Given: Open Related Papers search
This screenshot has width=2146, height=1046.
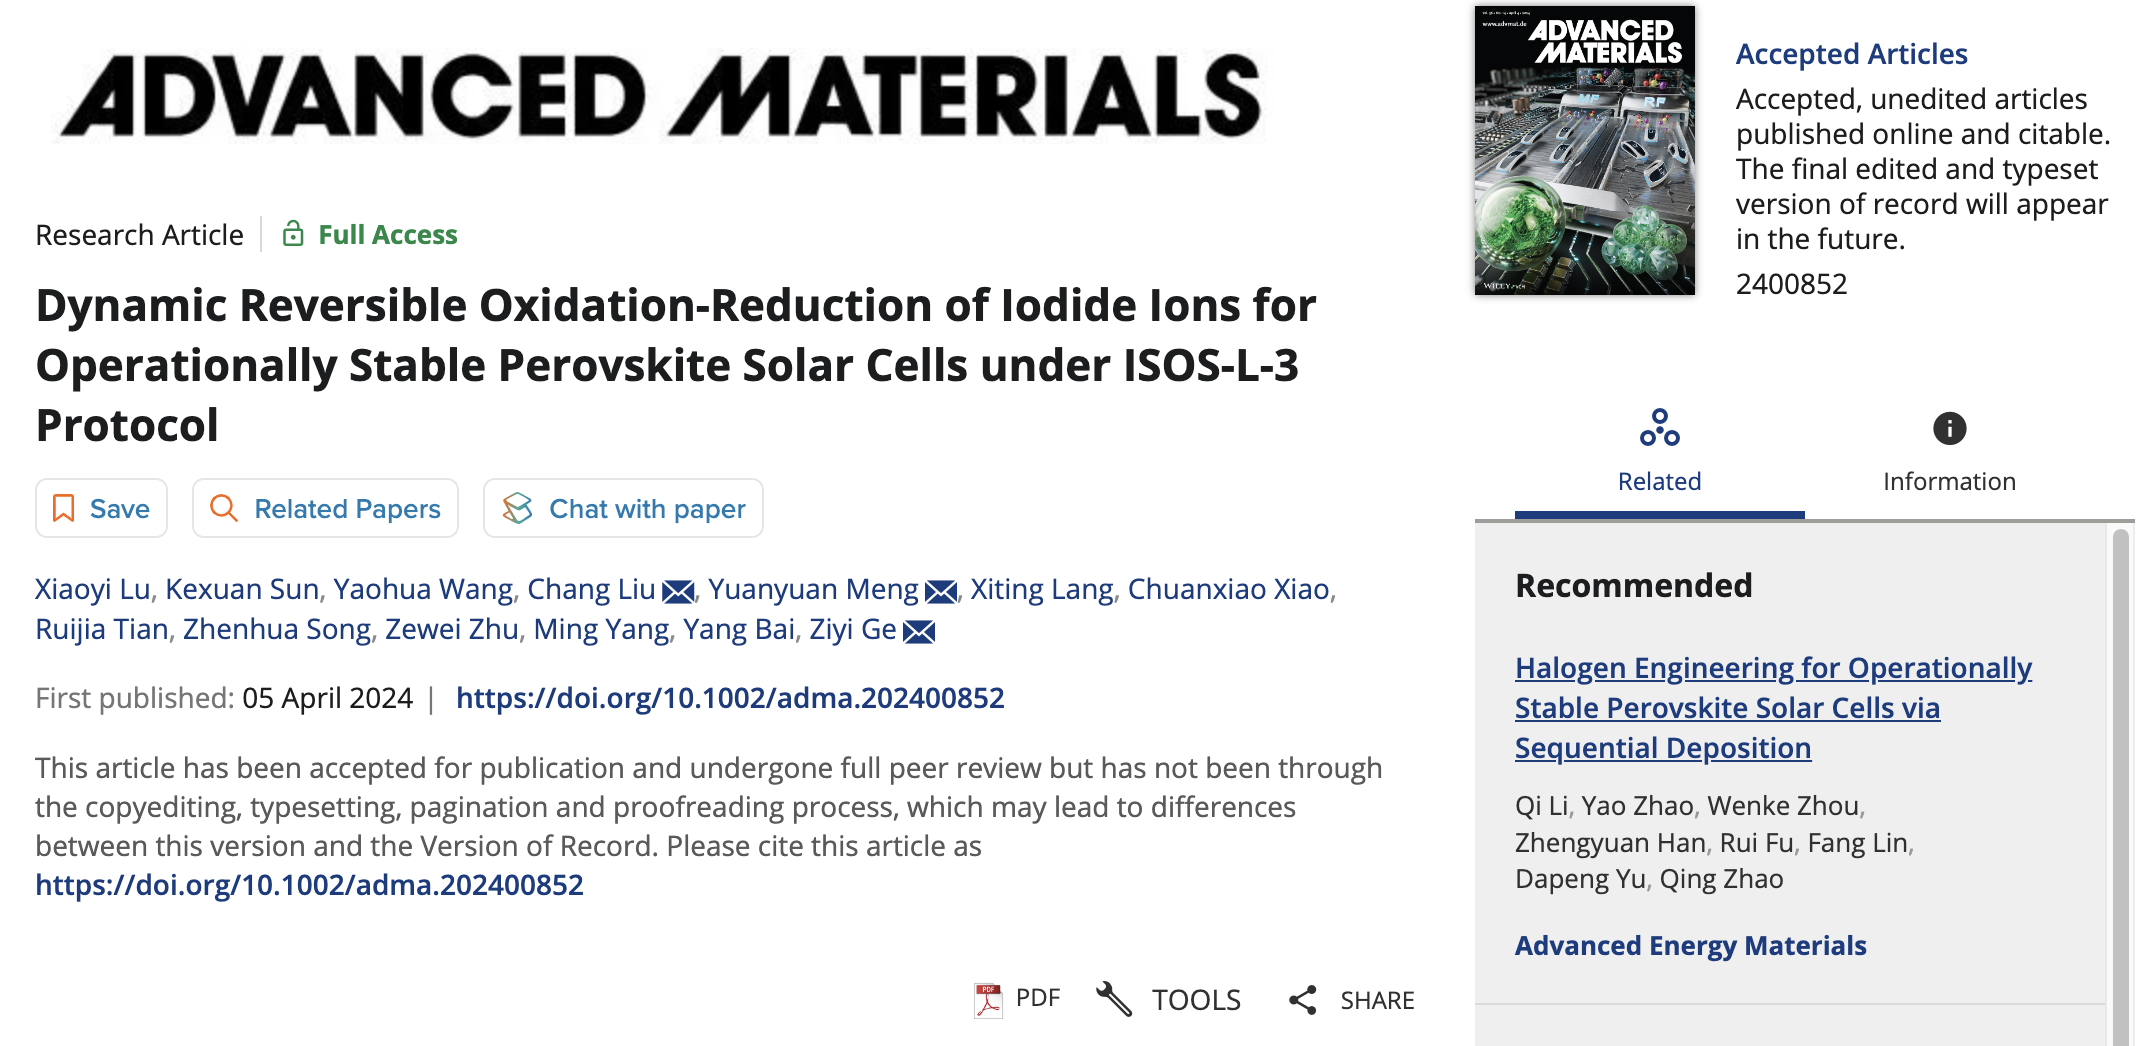Looking at the screenshot, I should [x=325, y=508].
